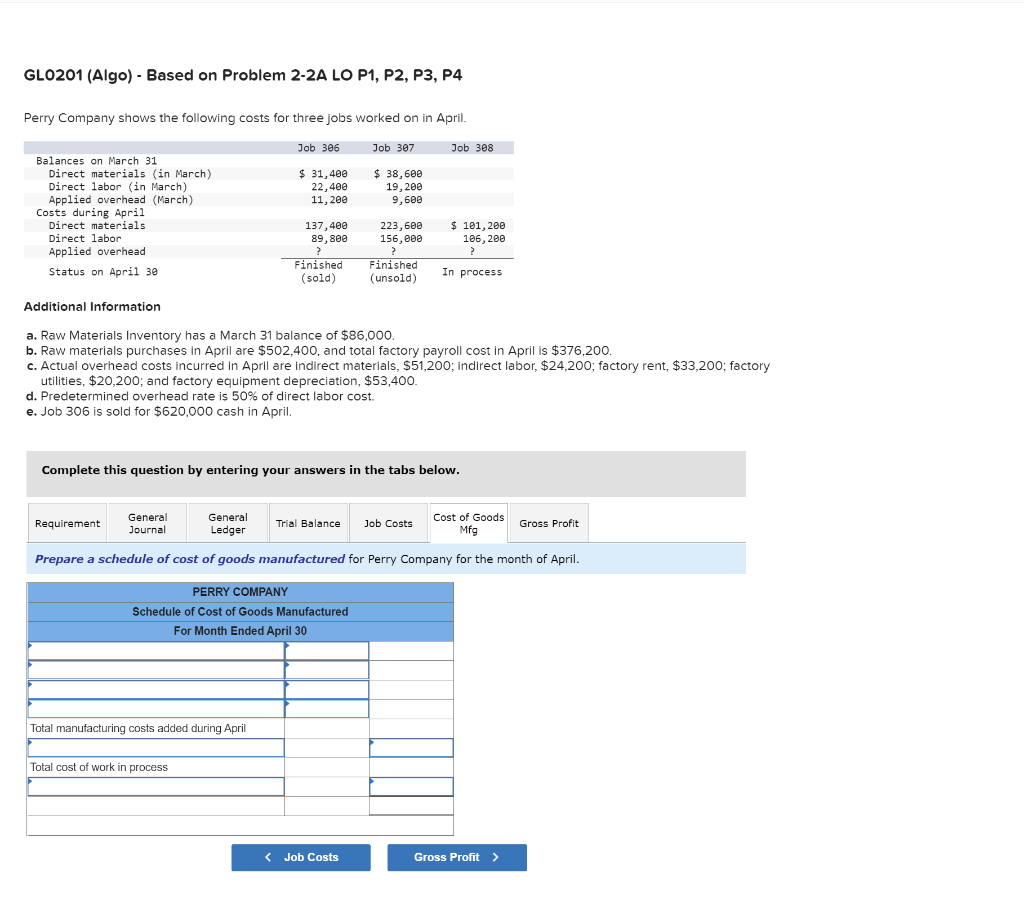
Task: Click the amount cell for 'Total cost of work in process'
Action: [x=412, y=786]
